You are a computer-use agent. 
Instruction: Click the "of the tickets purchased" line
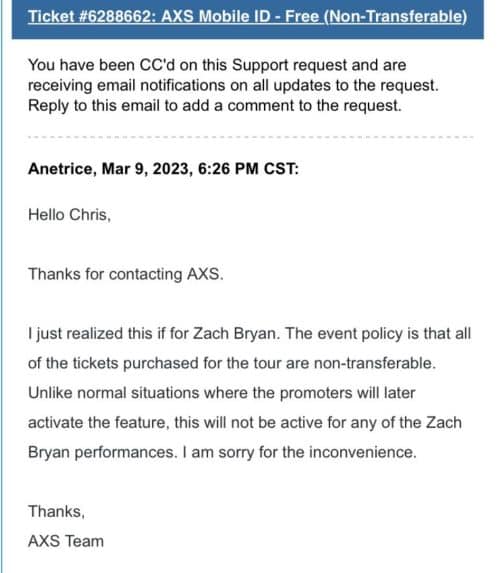[x=232, y=363]
